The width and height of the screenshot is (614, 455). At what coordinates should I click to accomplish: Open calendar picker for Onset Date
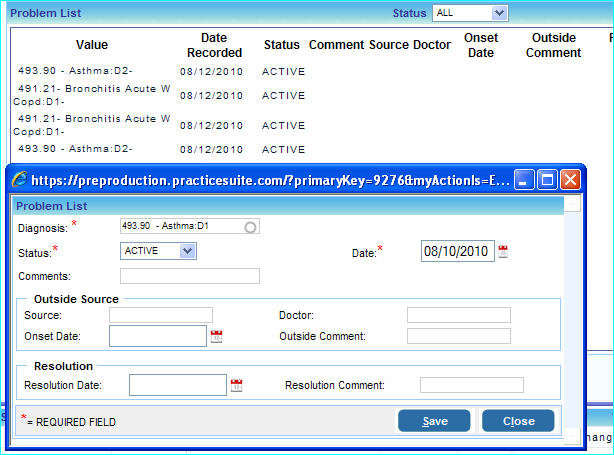tap(216, 337)
